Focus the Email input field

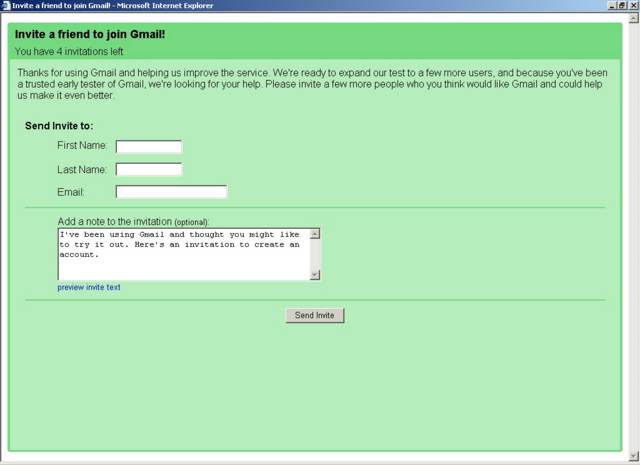[x=171, y=191]
